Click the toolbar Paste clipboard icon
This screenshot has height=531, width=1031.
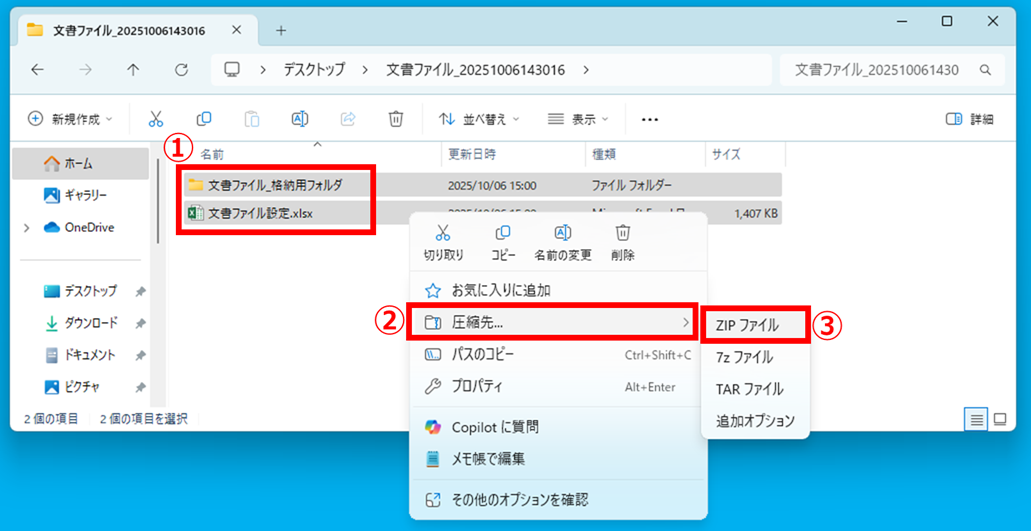(252, 119)
